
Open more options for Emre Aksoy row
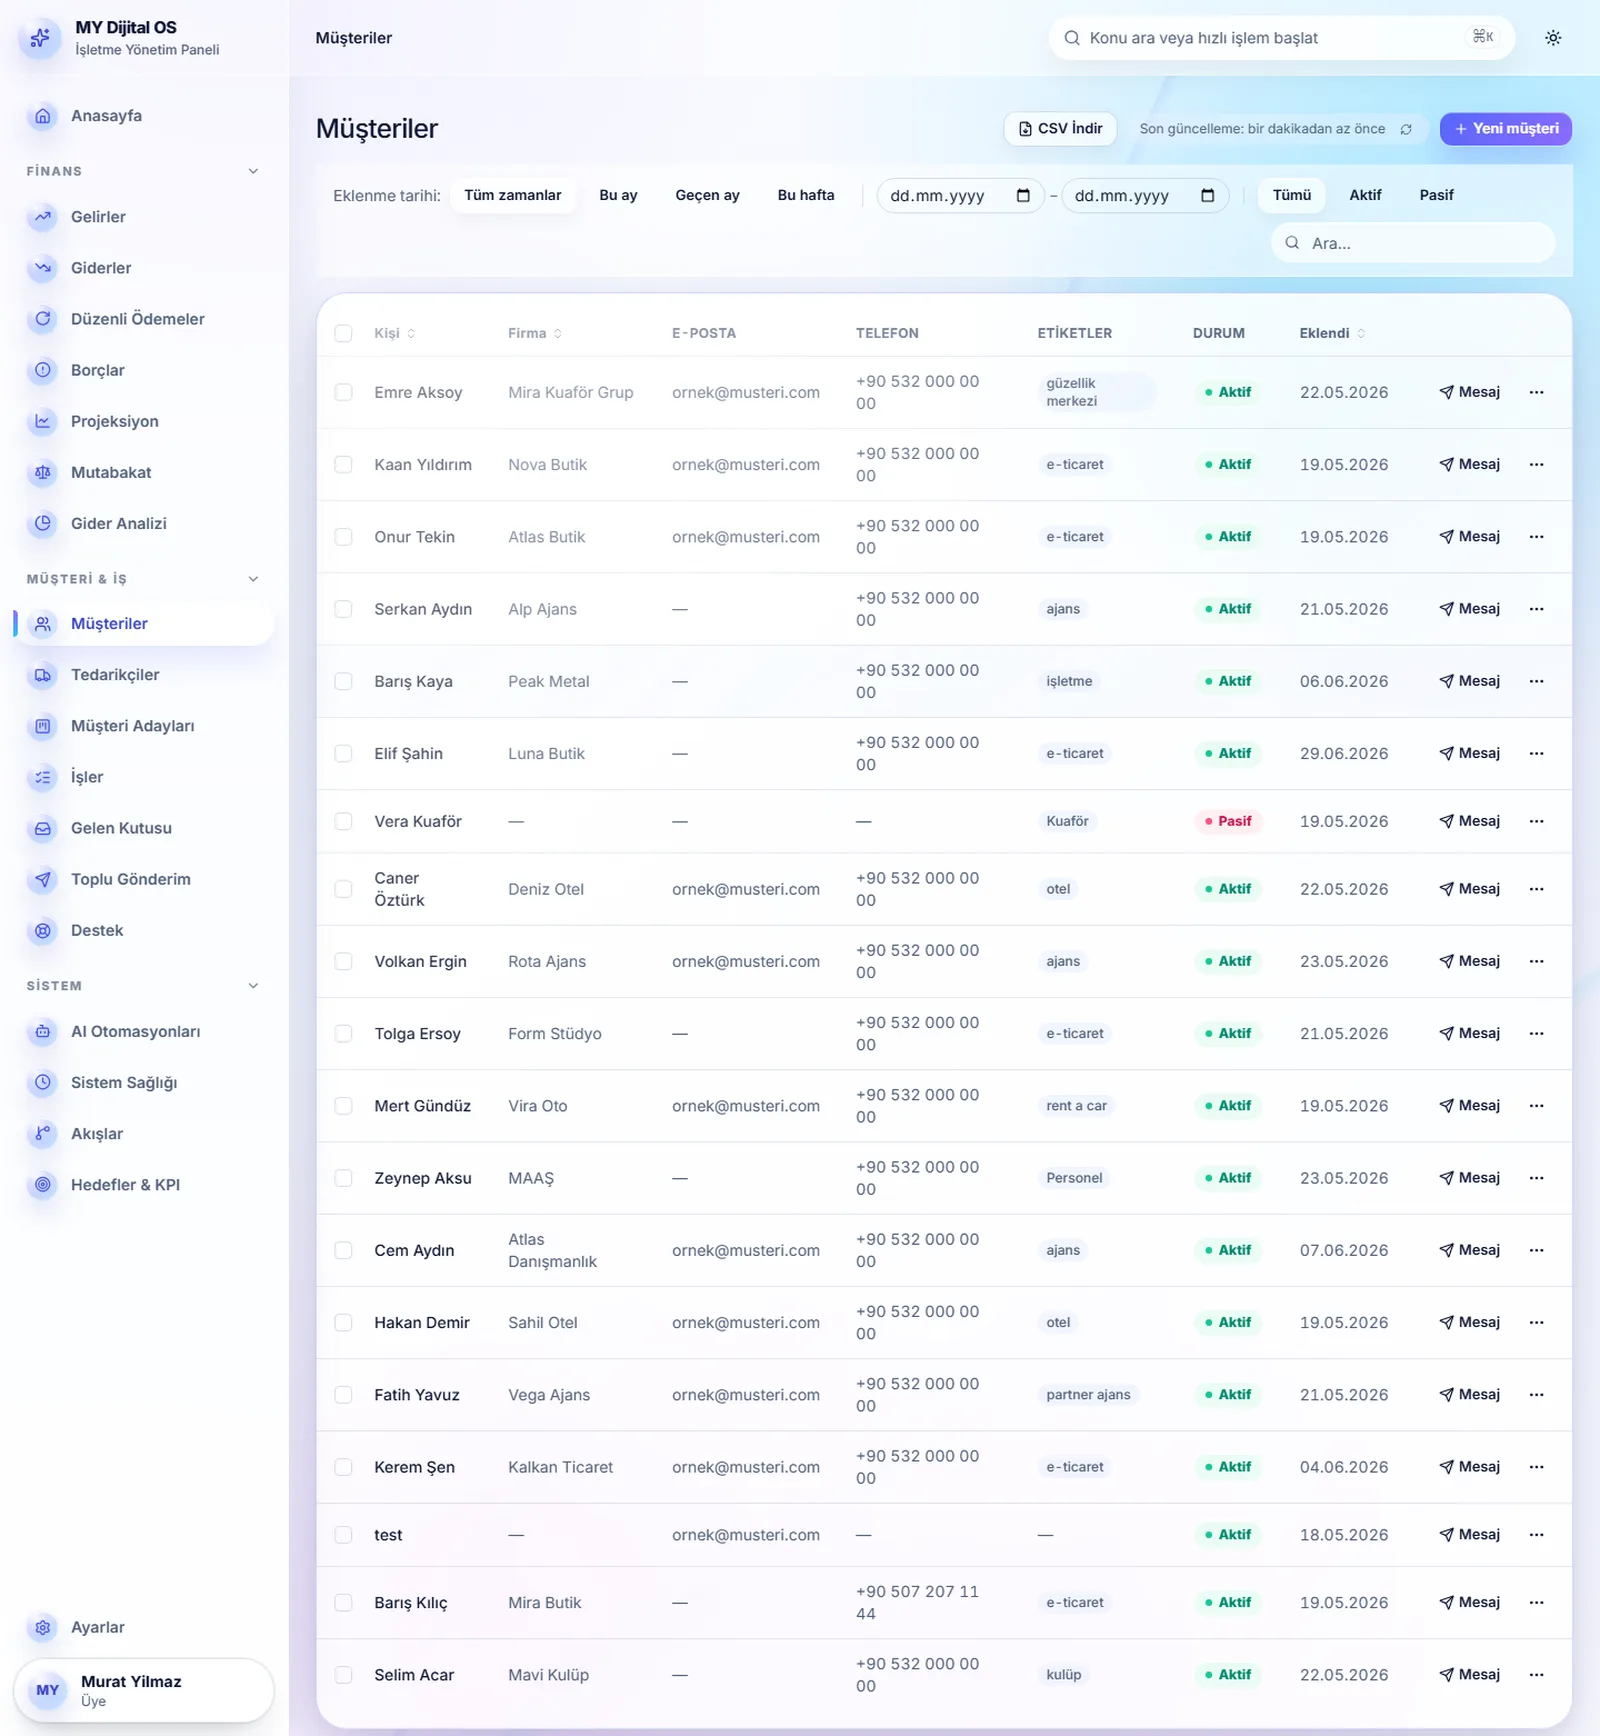tap(1537, 393)
